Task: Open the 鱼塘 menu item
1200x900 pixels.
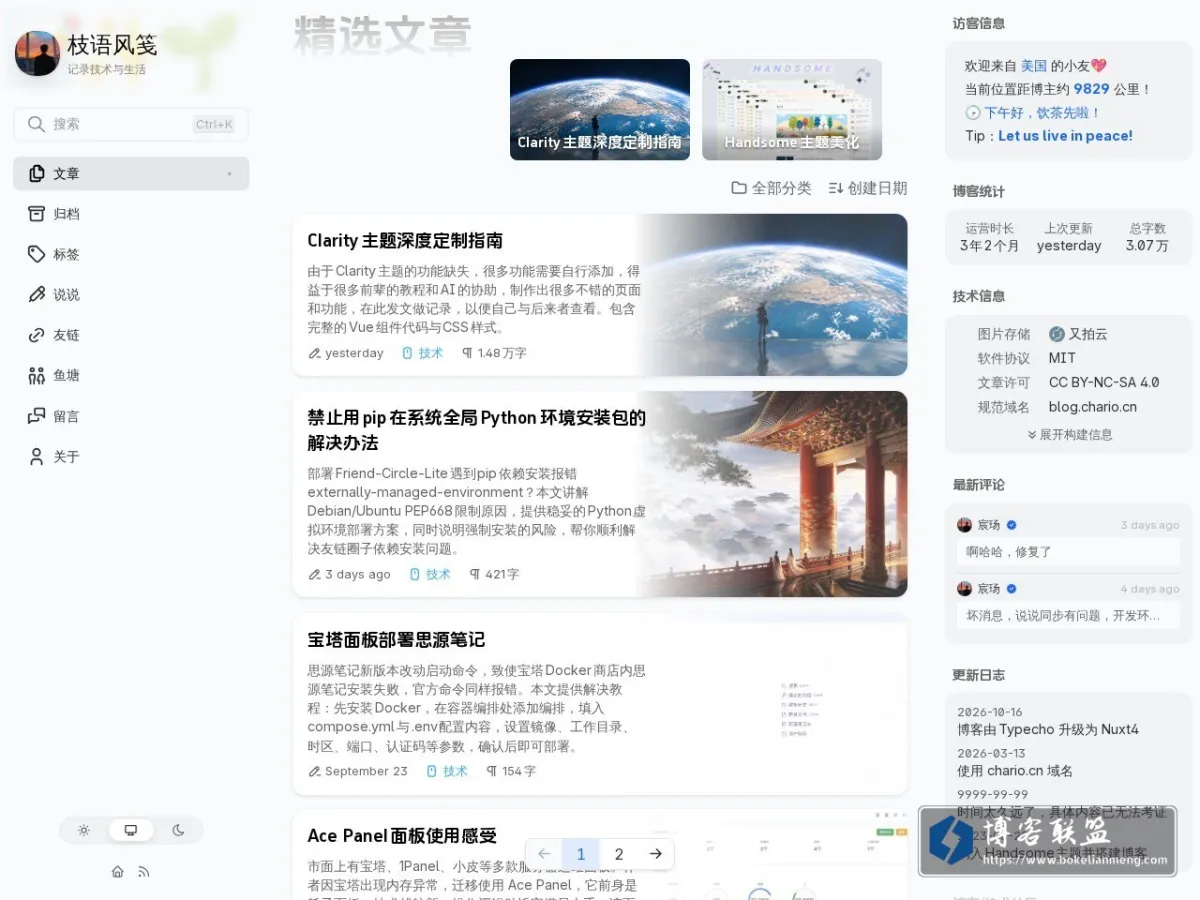Action: coord(131,376)
